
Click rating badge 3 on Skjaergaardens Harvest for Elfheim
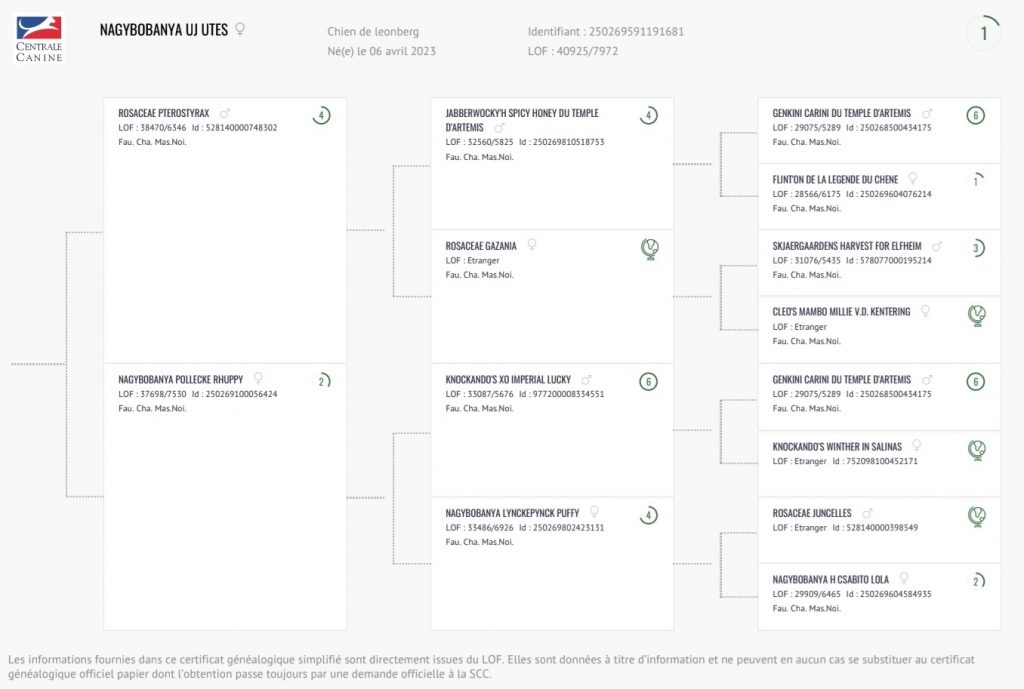pyautogui.click(x=977, y=249)
